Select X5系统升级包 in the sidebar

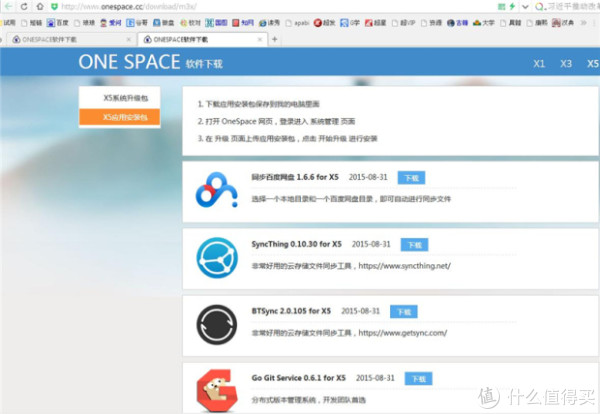[x=124, y=99]
